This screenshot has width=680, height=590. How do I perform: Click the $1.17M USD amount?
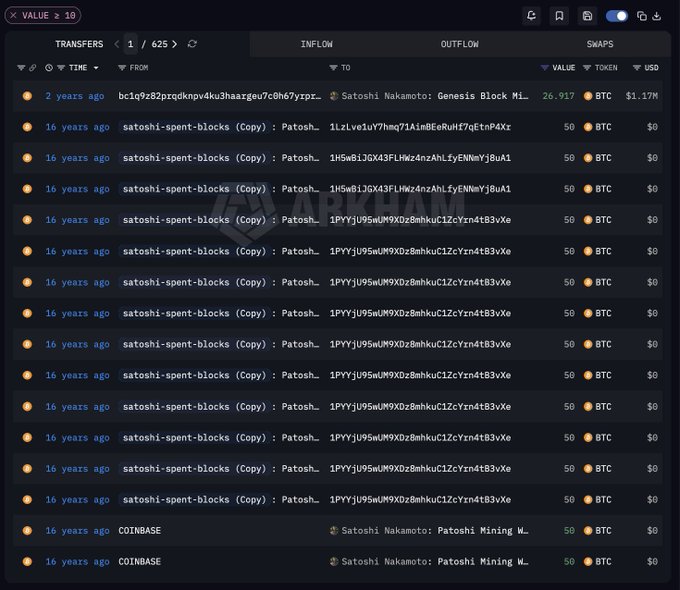click(x=641, y=96)
